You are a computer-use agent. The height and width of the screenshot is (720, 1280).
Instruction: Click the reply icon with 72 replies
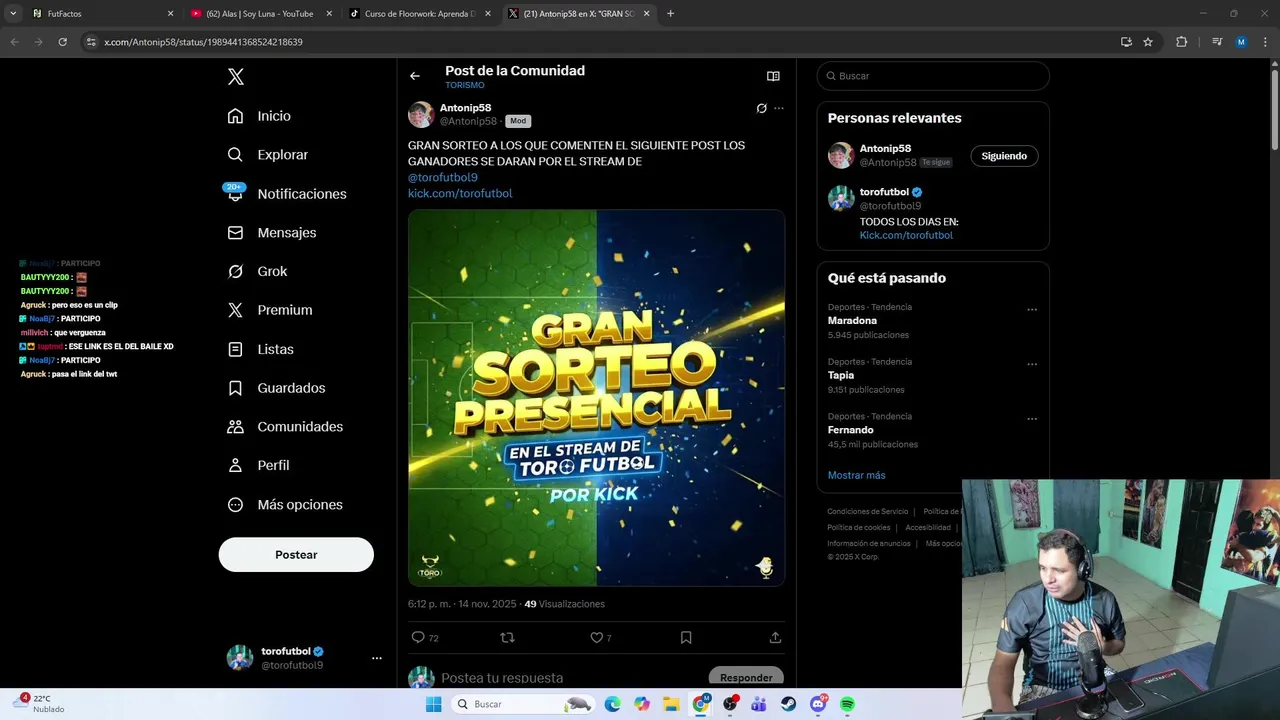[425, 638]
